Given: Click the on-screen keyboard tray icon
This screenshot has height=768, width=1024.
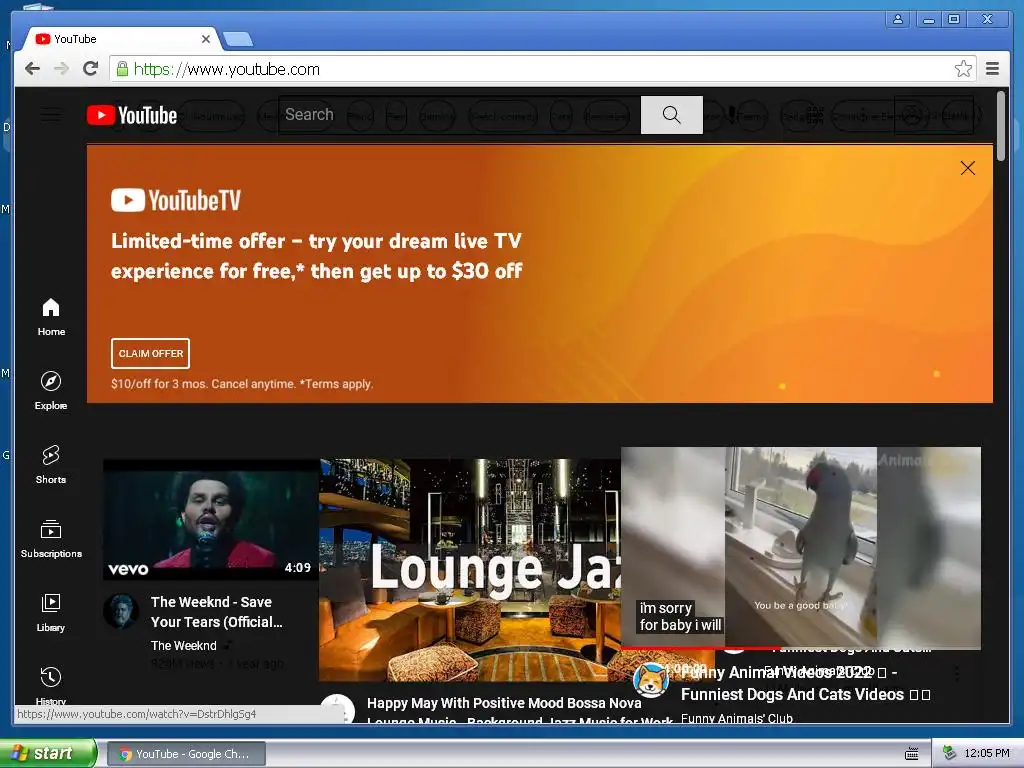Looking at the screenshot, I should point(912,754).
